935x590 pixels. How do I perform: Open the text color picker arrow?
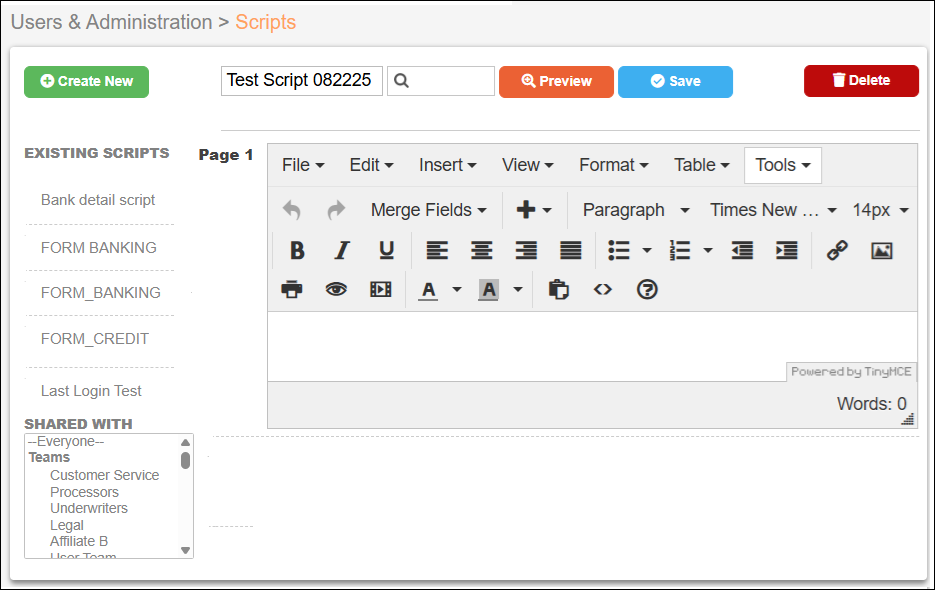pos(457,290)
